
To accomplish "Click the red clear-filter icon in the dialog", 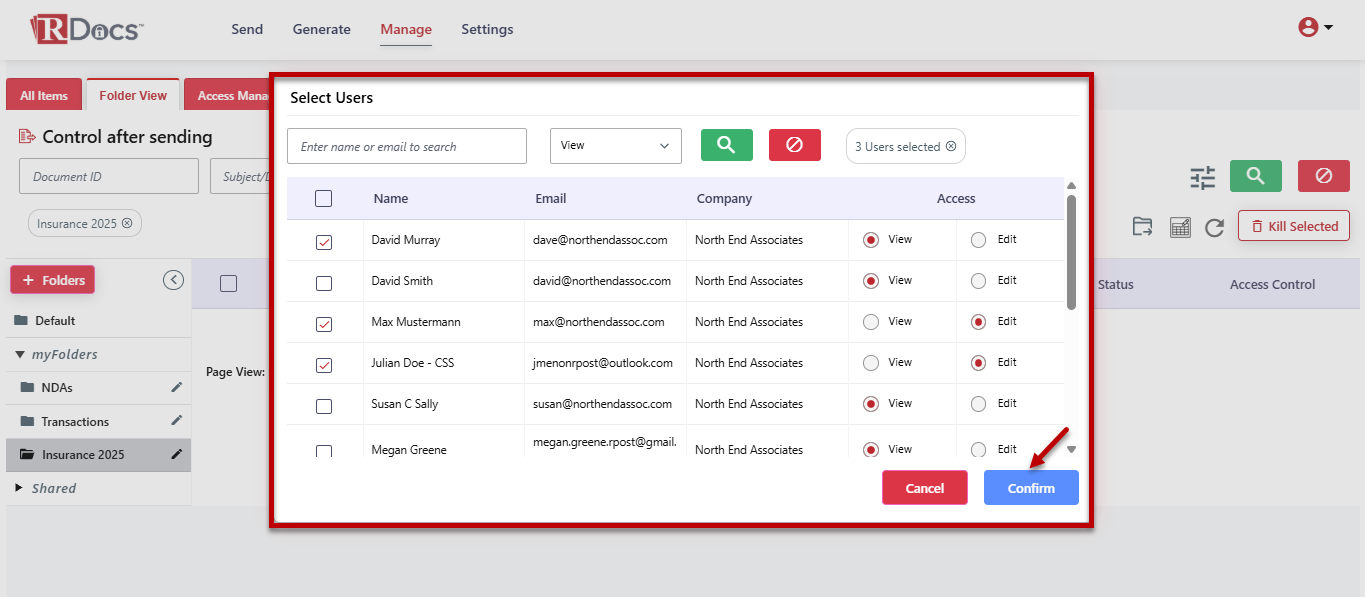I will [x=794, y=145].
